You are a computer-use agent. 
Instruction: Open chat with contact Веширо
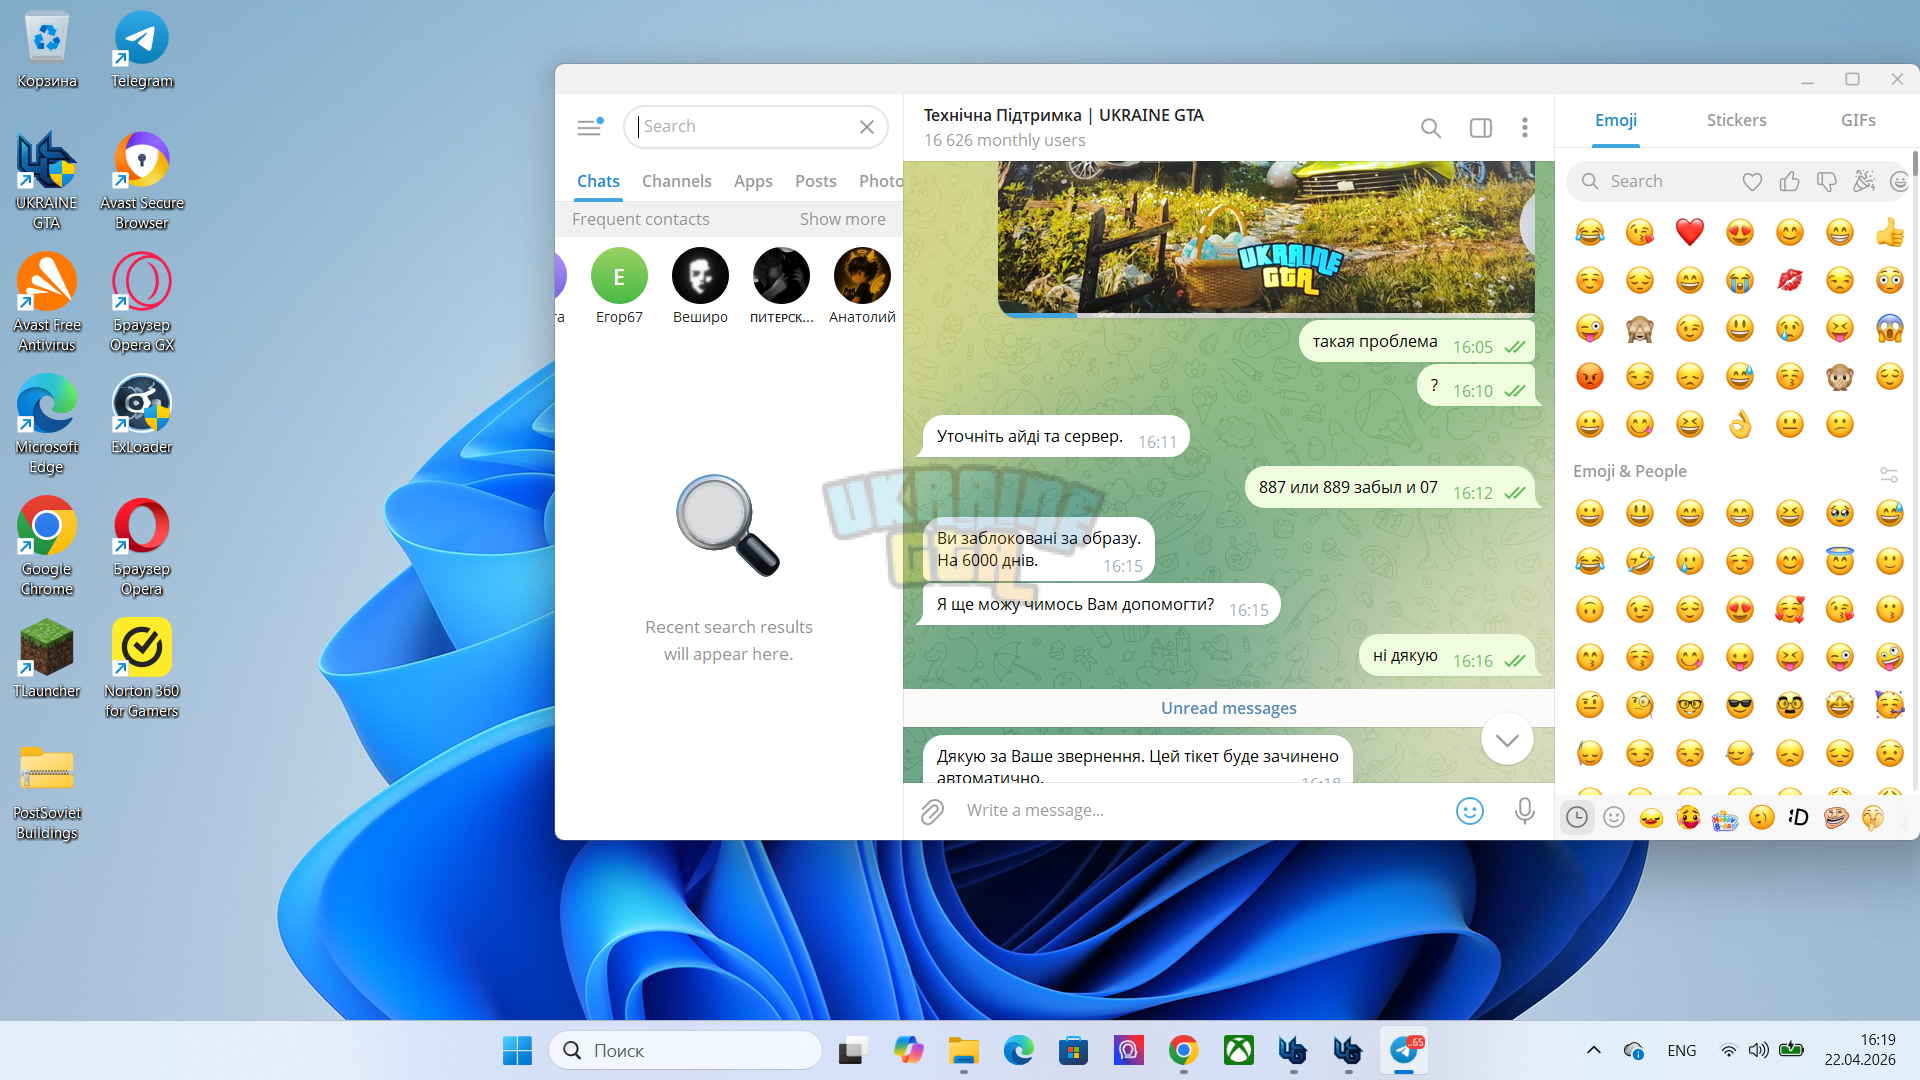click(700, 286)
